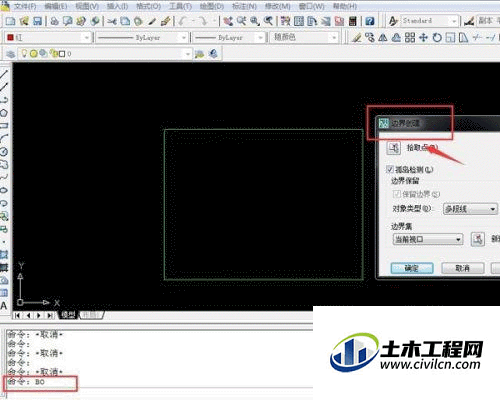Open the plot style 随颜色 dropdown
This screenshot has width=500, height=400.
305,37
